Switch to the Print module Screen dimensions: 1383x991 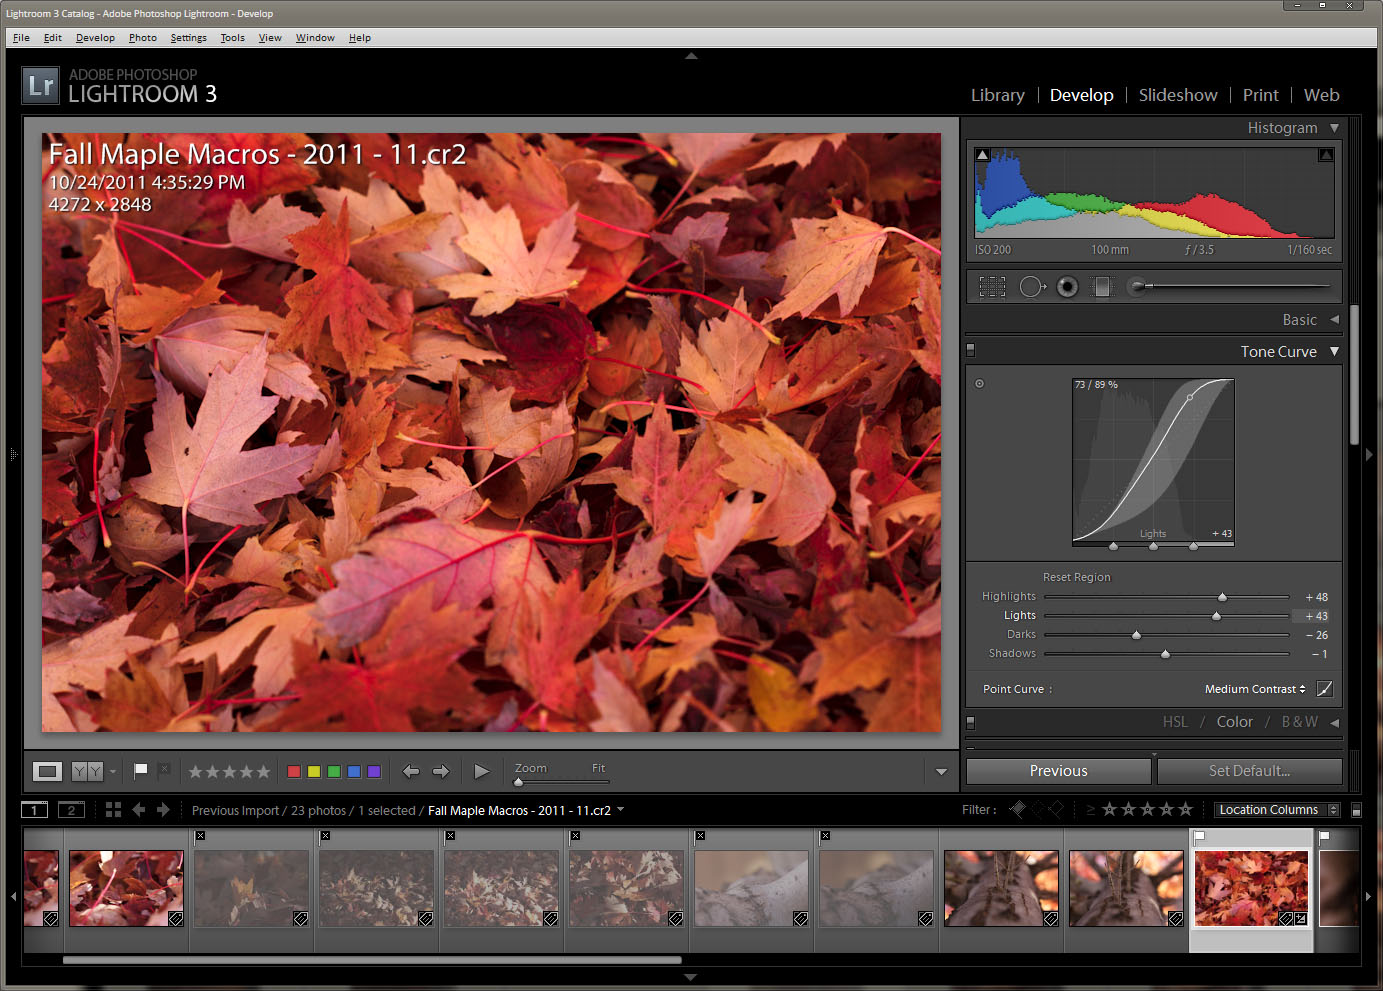(x=1261, y=95)
